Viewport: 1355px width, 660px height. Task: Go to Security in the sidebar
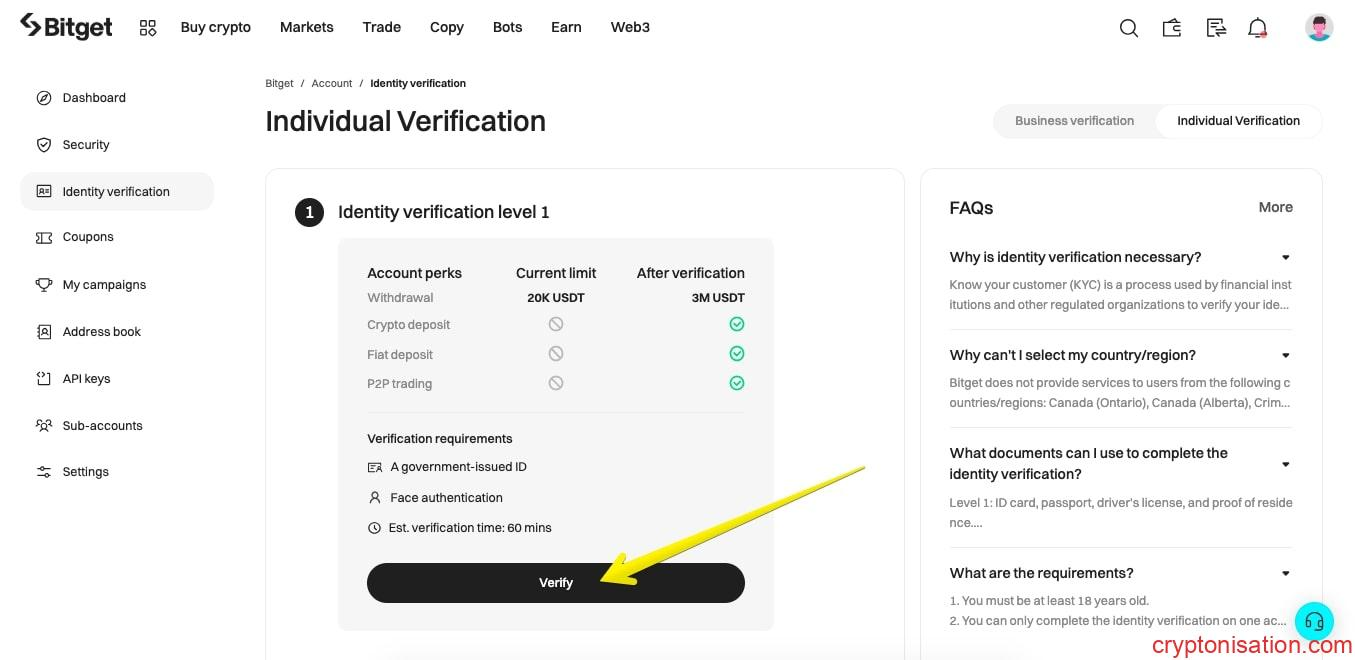(86, 145)
